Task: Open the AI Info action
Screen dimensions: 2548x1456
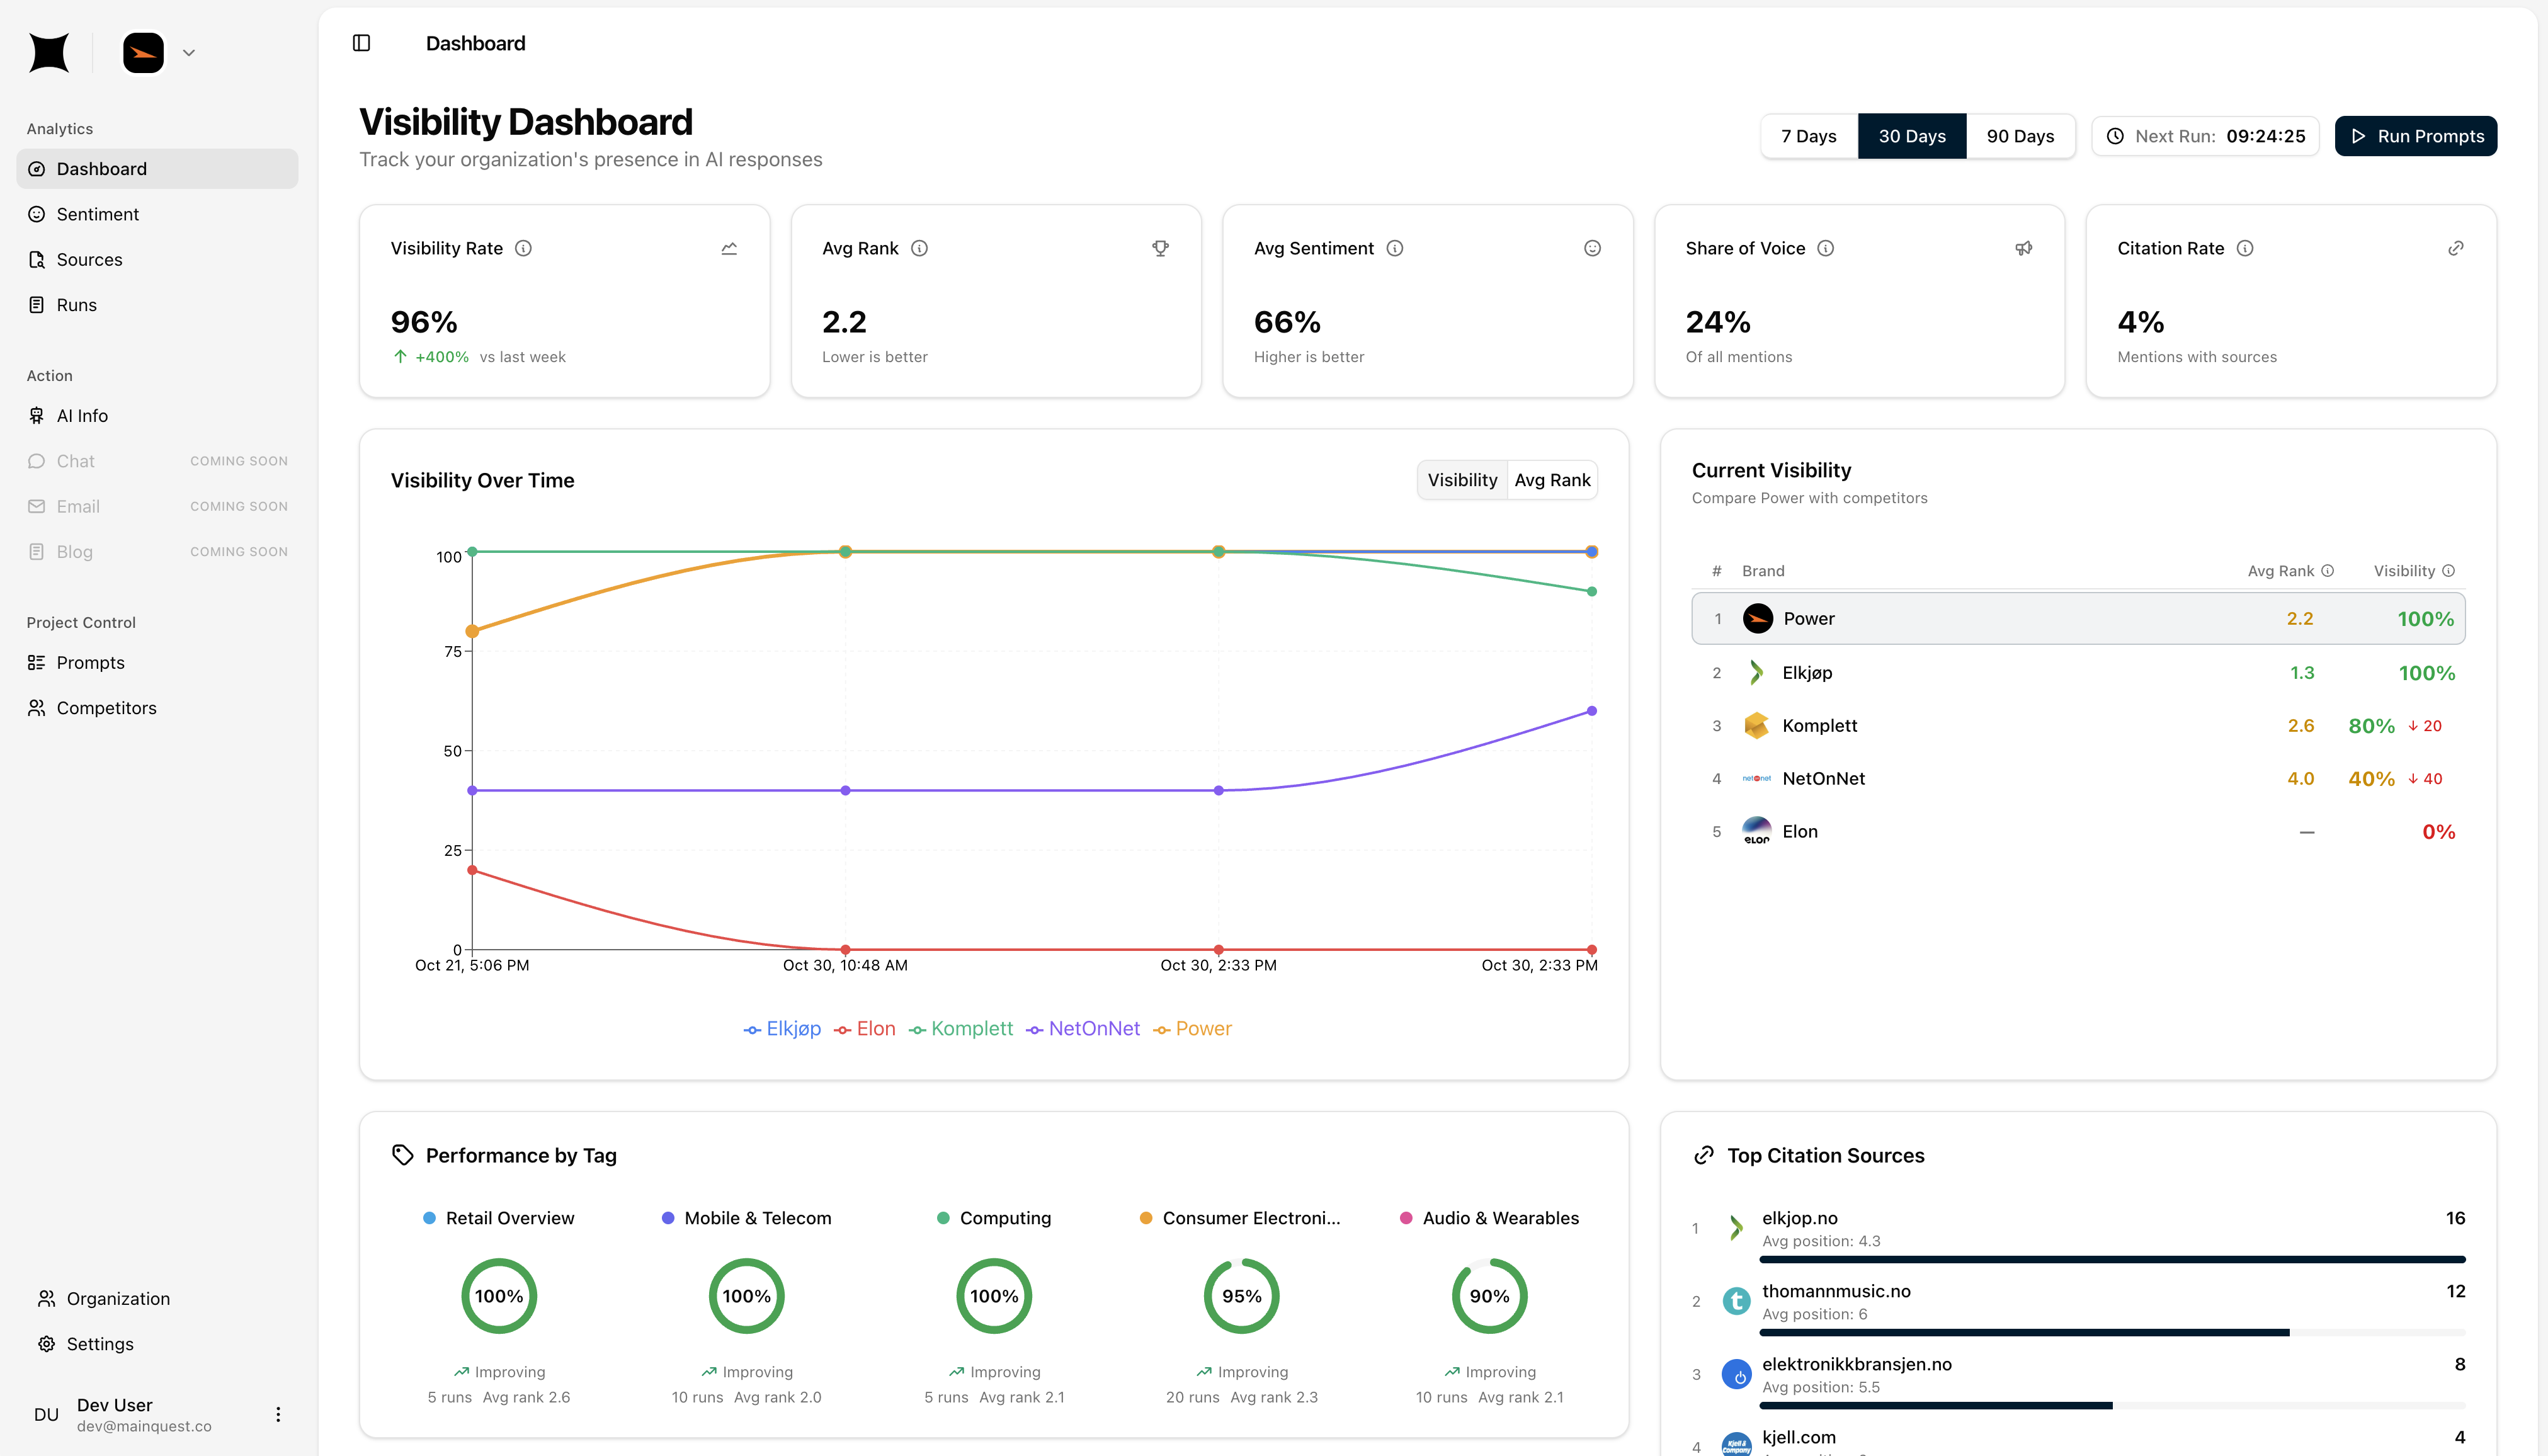Action: click(x=82, y=415)
